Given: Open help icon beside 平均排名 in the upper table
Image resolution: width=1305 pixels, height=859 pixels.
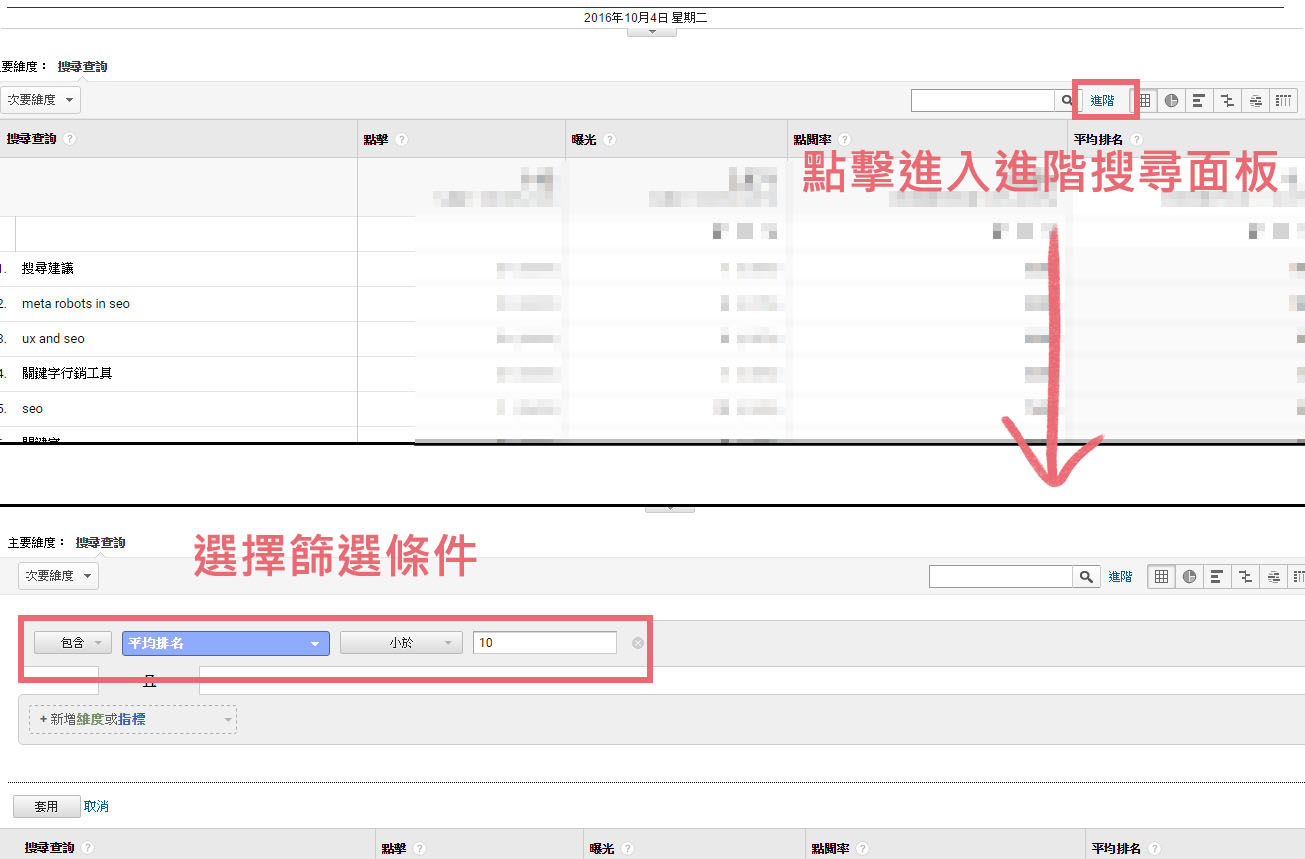Looking at the screenshot, I should (x=1136, y=140).
